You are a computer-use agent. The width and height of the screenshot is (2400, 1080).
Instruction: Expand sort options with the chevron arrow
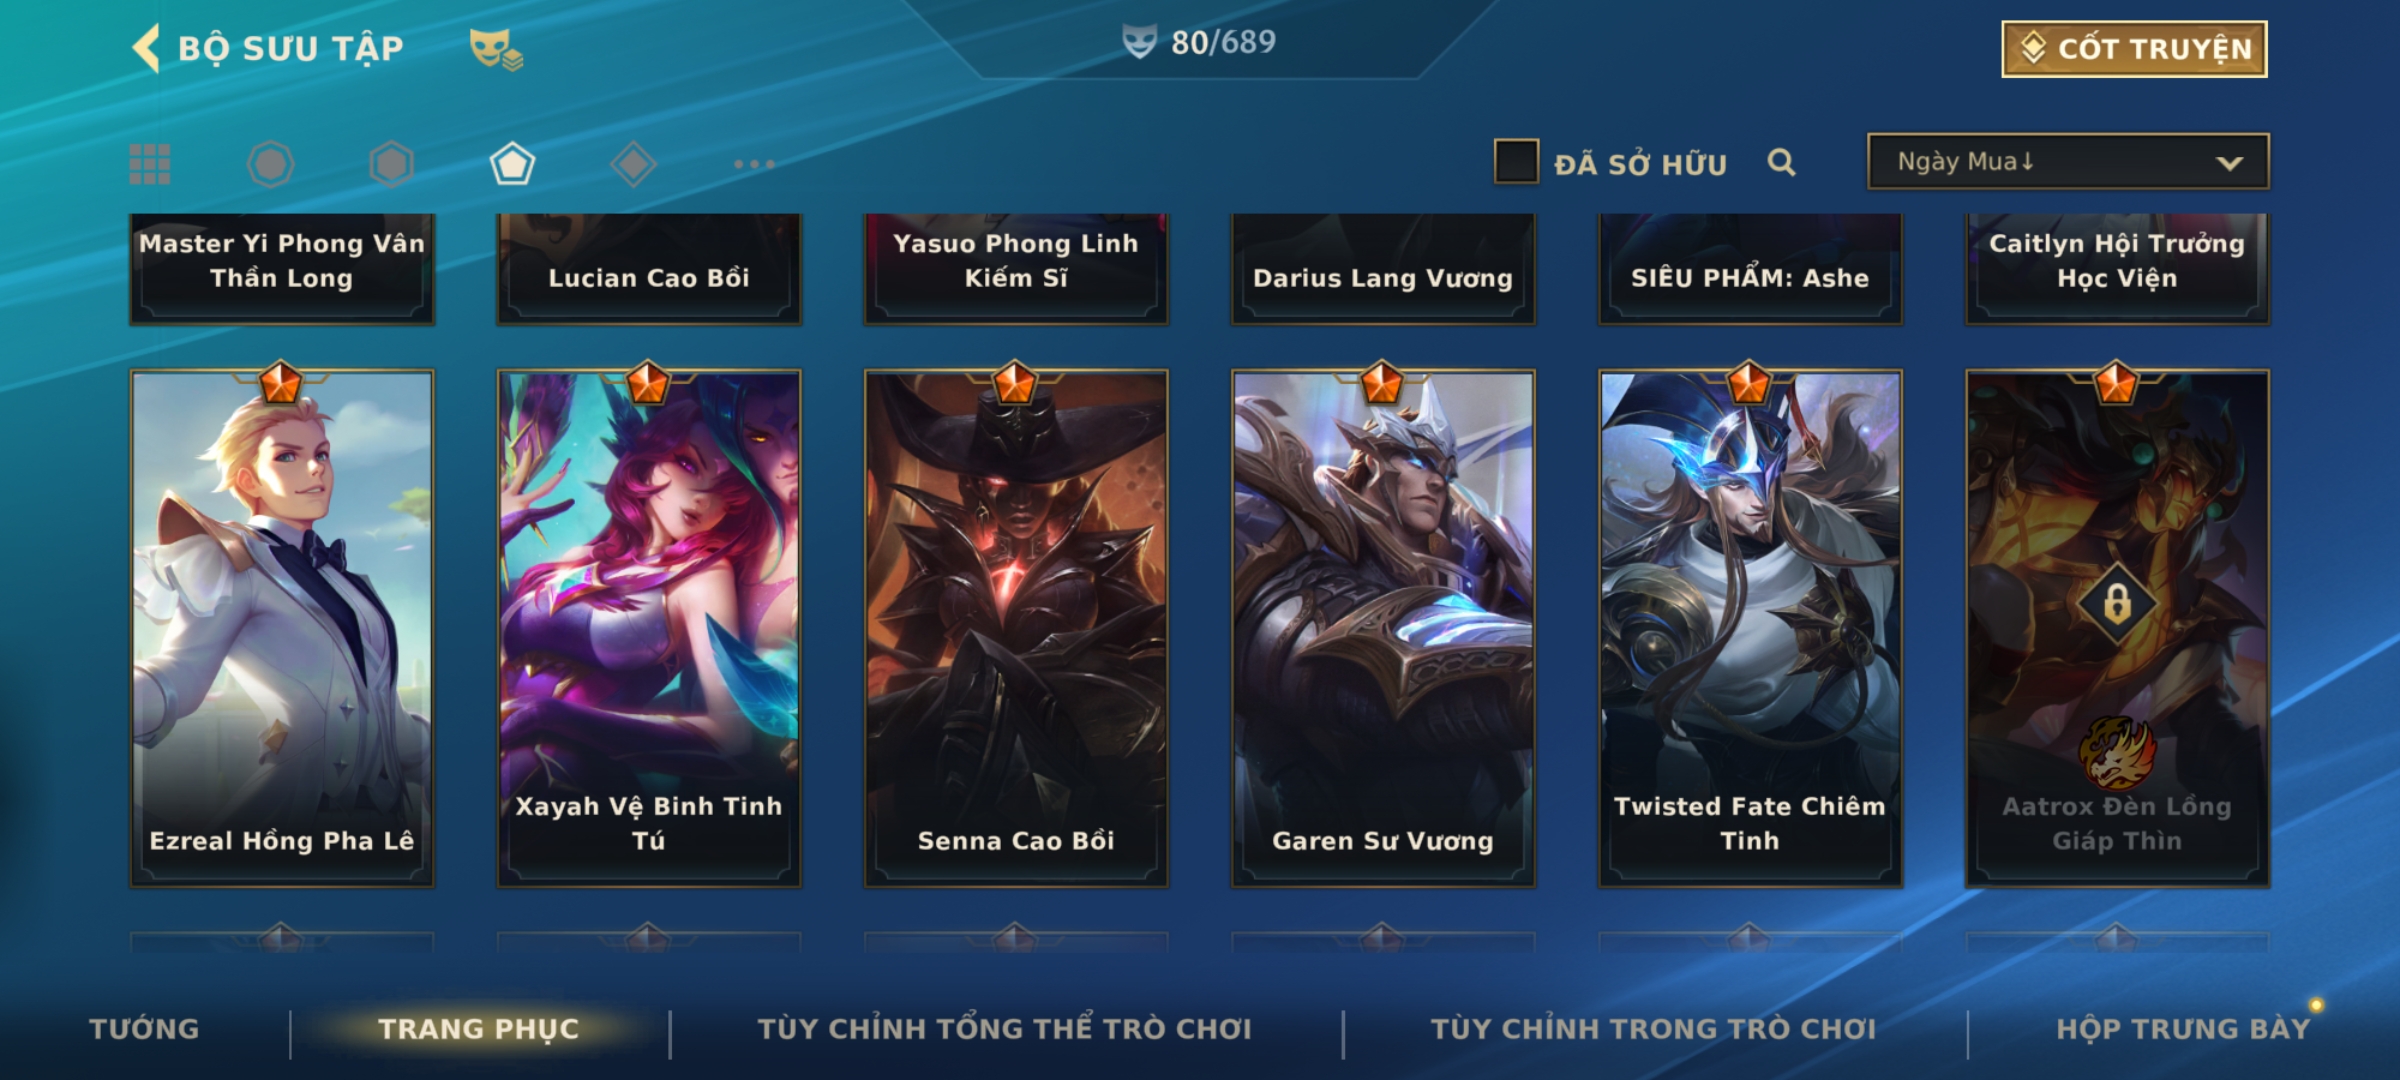(2229, 163)
